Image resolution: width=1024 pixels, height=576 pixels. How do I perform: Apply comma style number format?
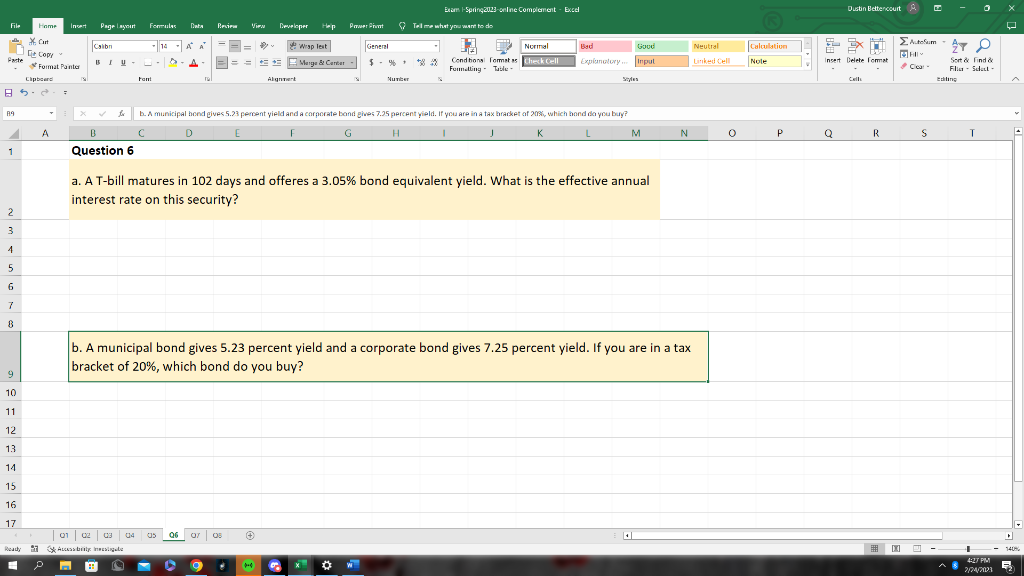[404, 63]
